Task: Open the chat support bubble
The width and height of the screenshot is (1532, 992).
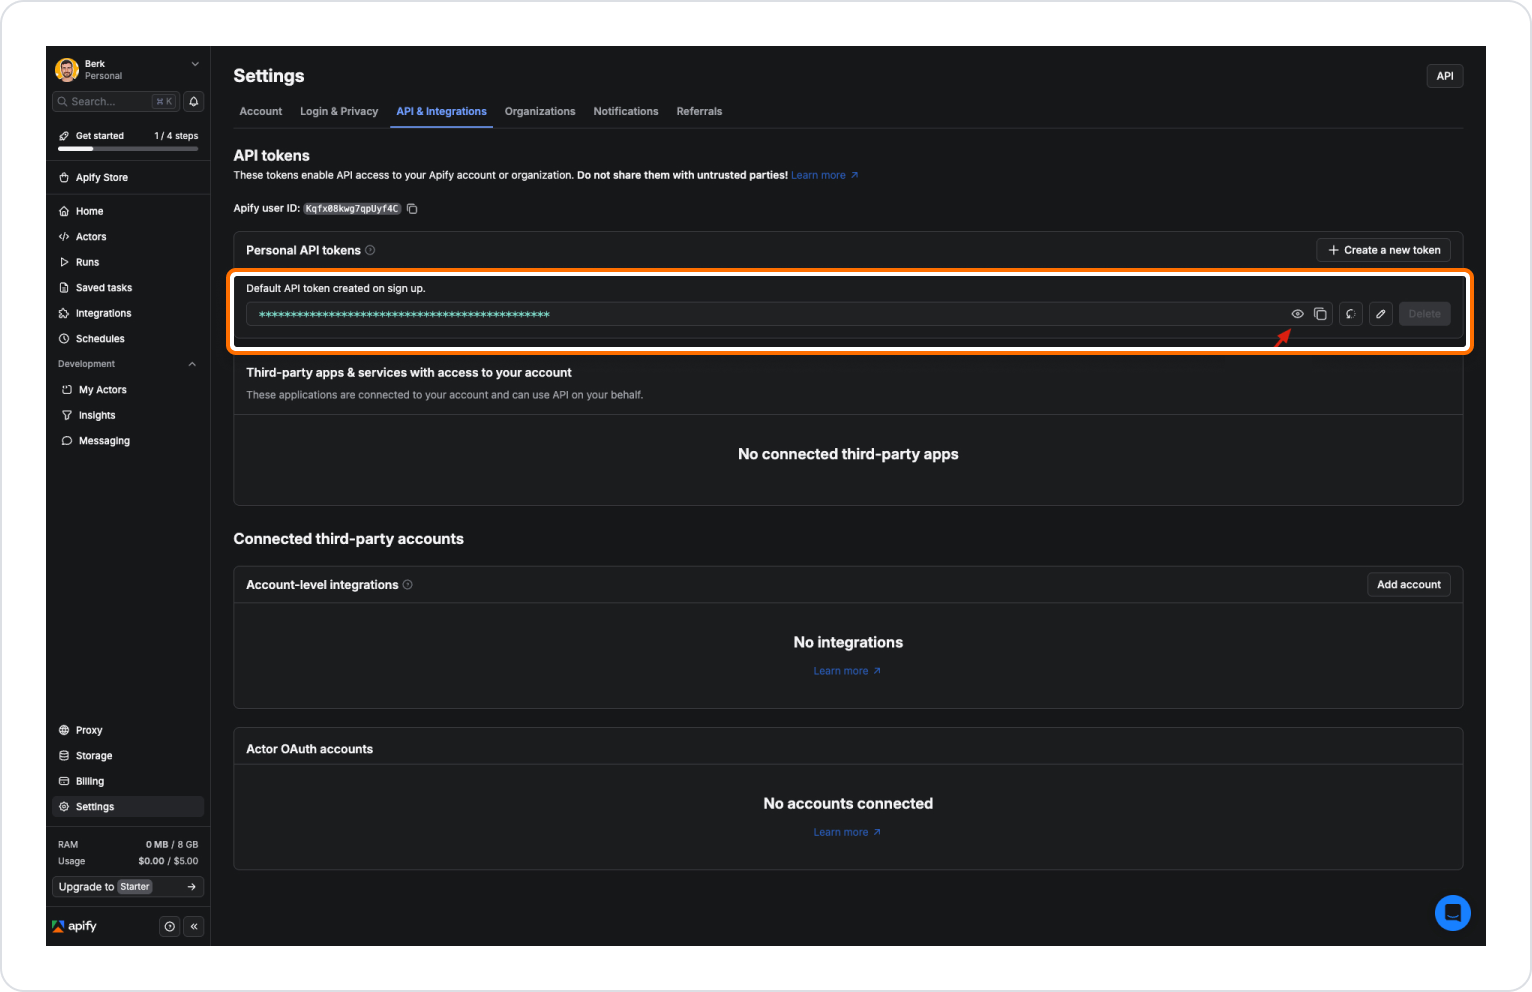Action: 1453,913
